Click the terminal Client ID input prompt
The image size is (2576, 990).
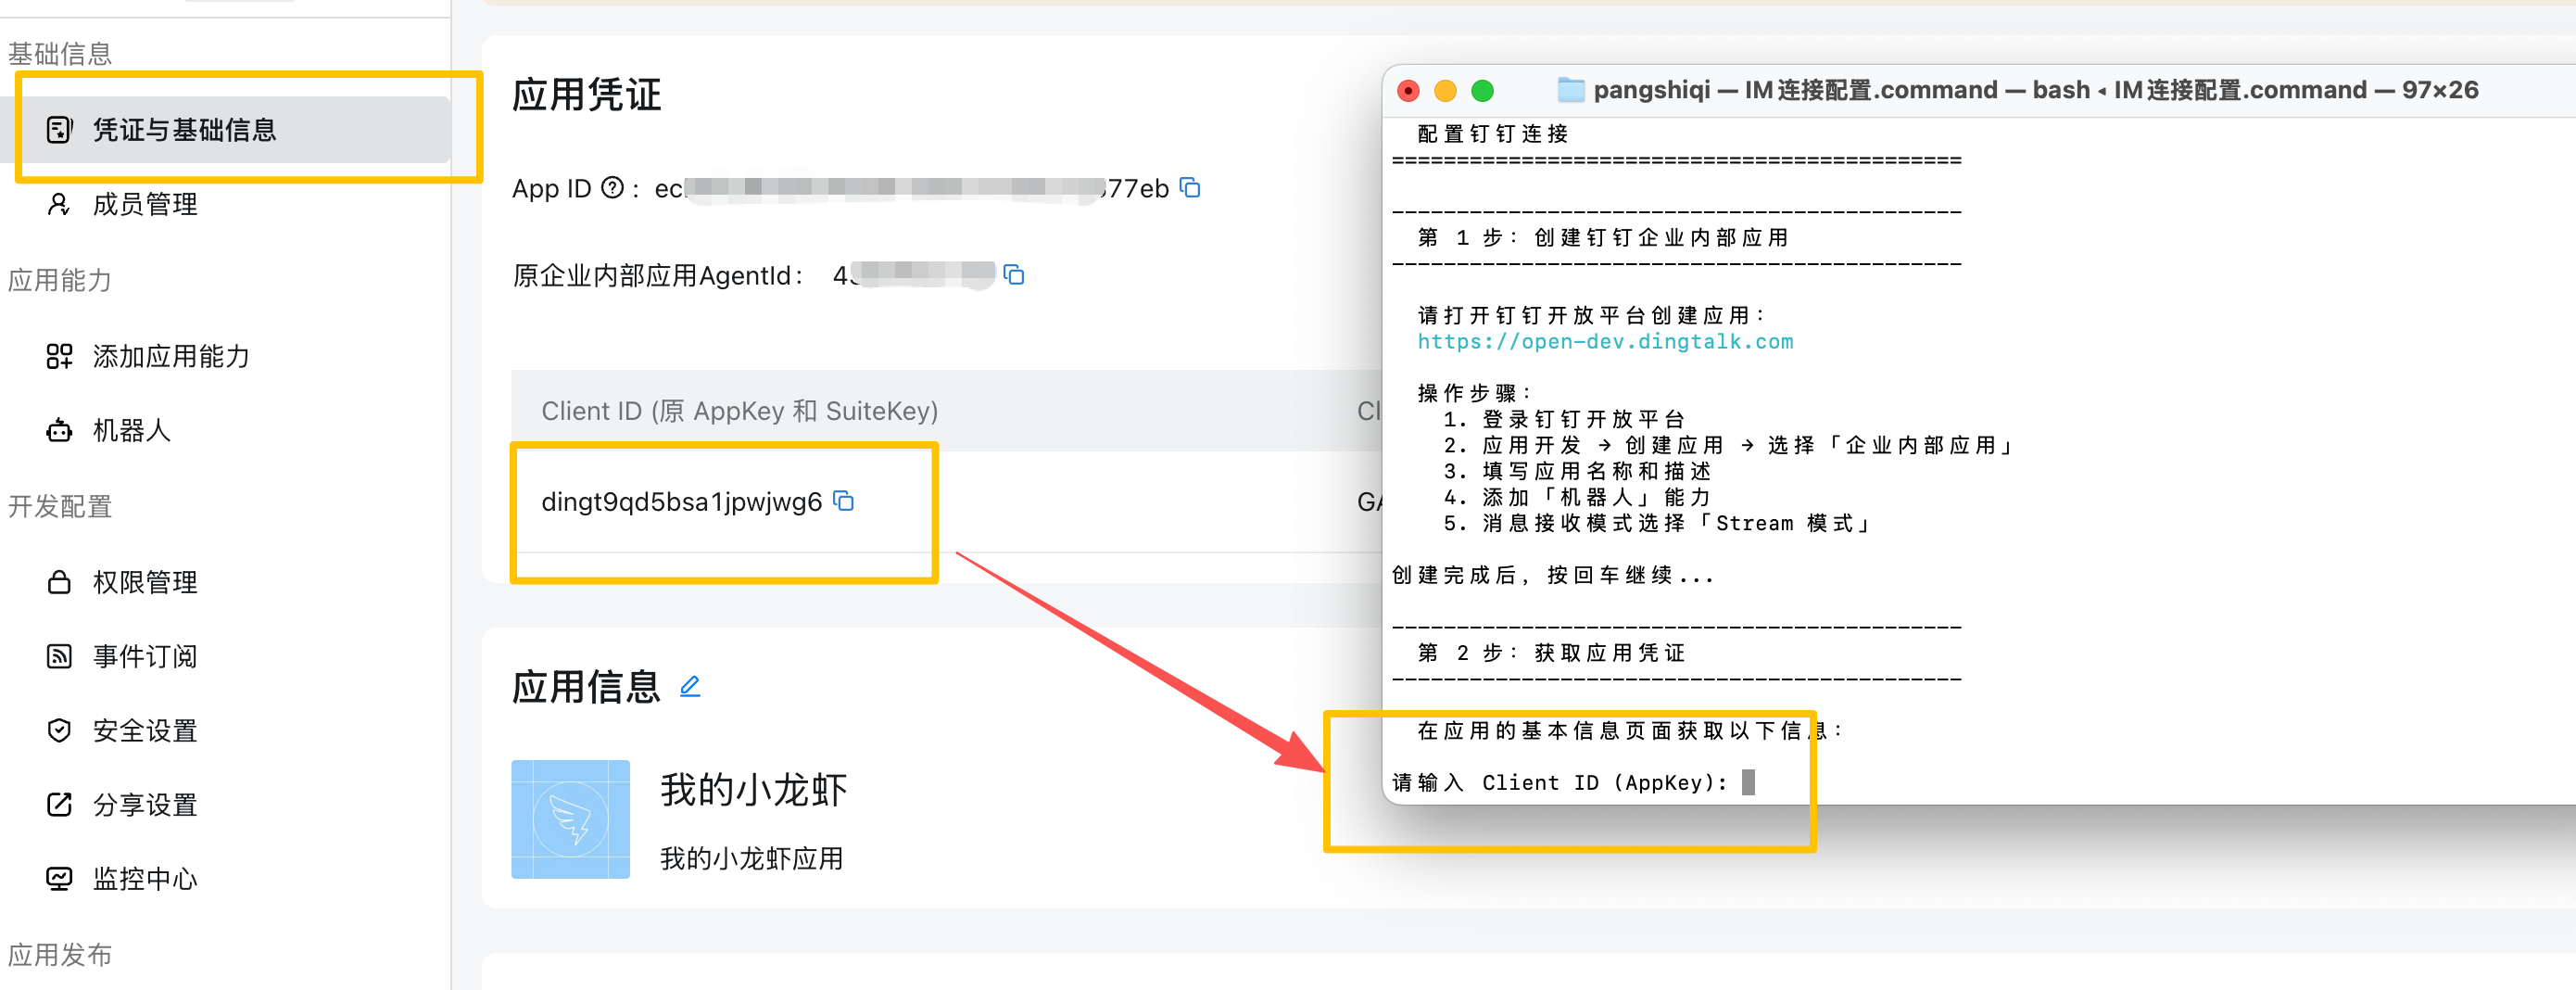coord(1747,783)
